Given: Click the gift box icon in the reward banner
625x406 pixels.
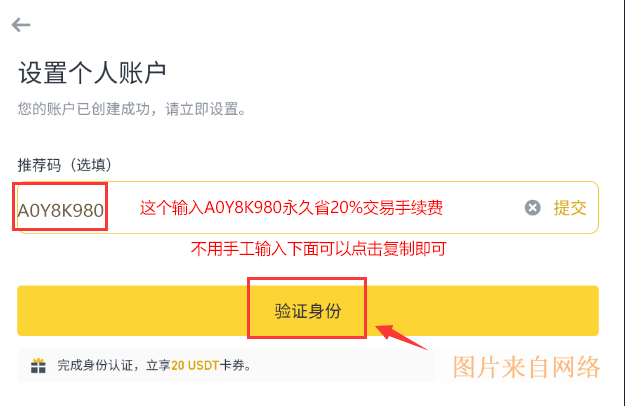Looking at the screenshot, I should tap(38, 365).
